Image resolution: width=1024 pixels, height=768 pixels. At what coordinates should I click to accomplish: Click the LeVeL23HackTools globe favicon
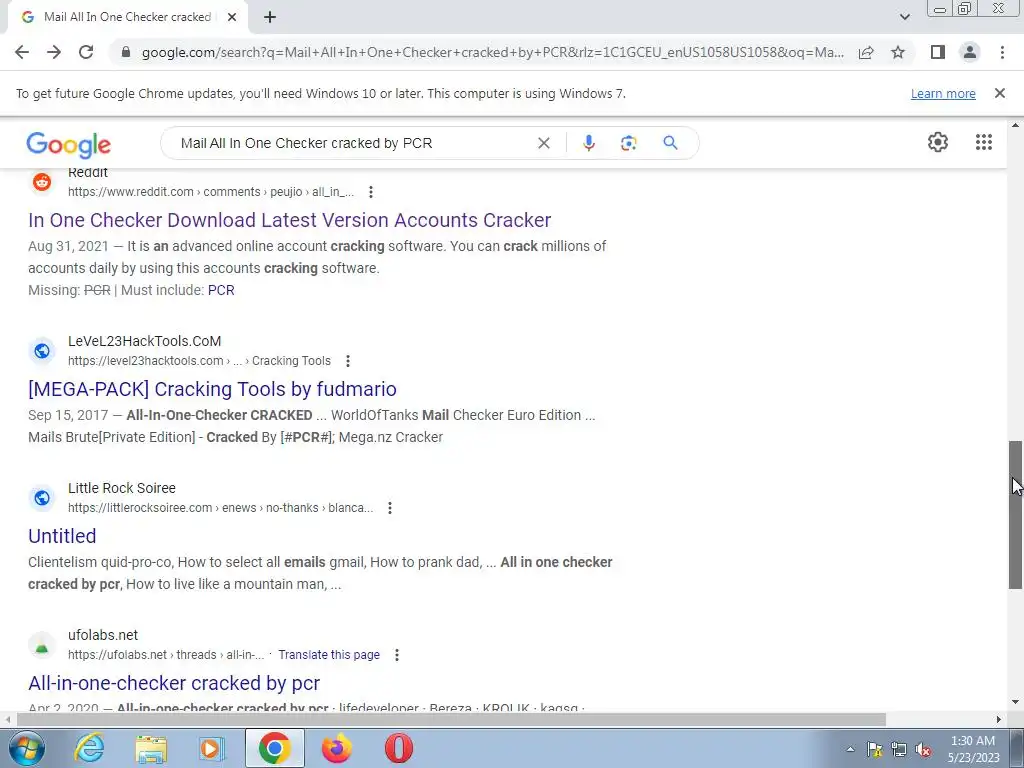[x=42, y=351]
